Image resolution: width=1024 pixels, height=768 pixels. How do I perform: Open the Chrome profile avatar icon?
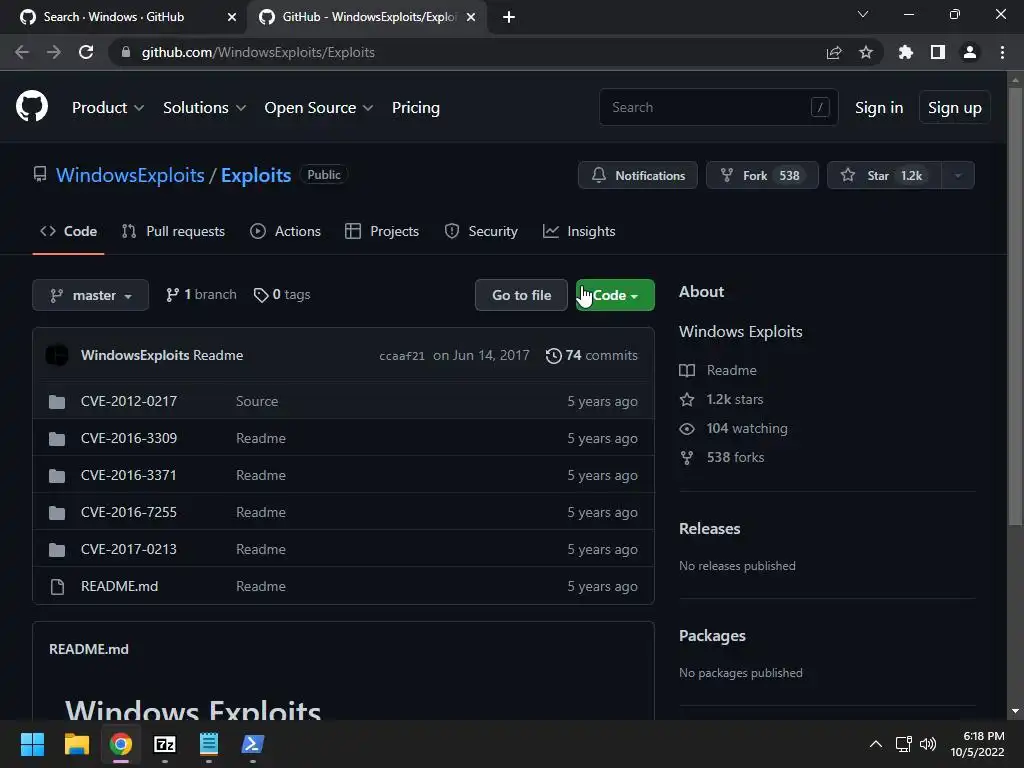(x=970, y=52)
